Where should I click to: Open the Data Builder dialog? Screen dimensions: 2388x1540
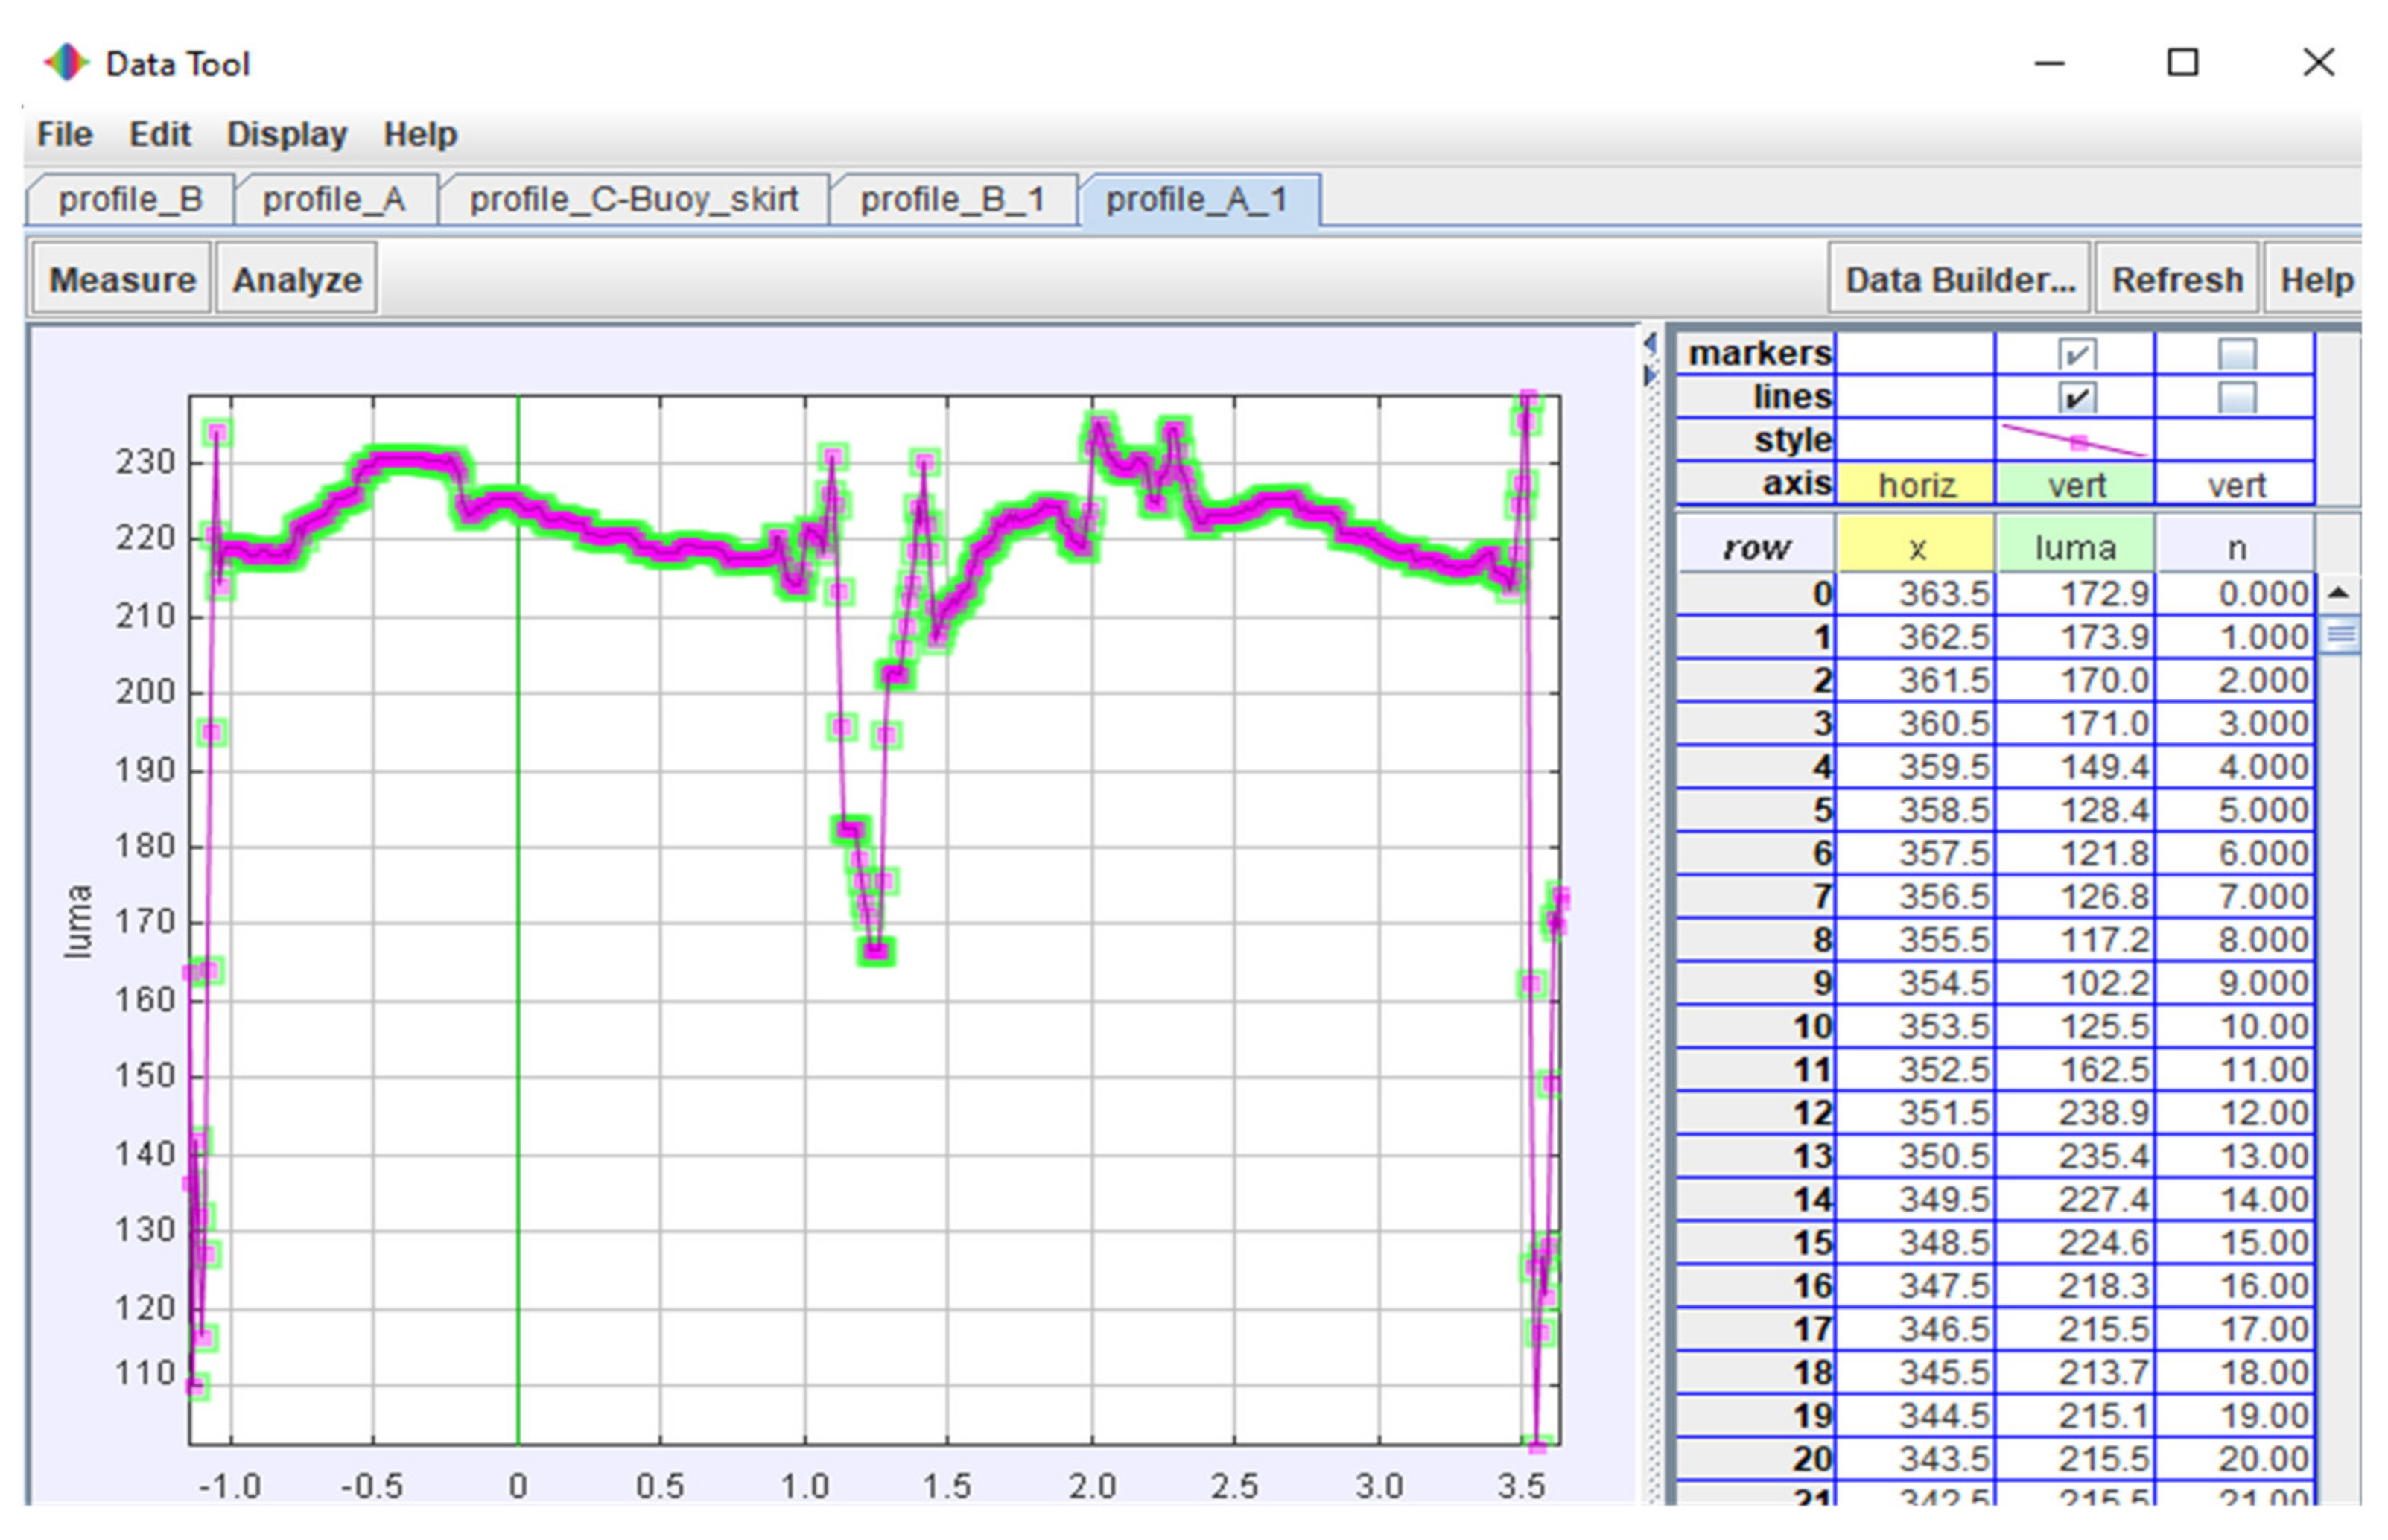[x=1959, y=280]
